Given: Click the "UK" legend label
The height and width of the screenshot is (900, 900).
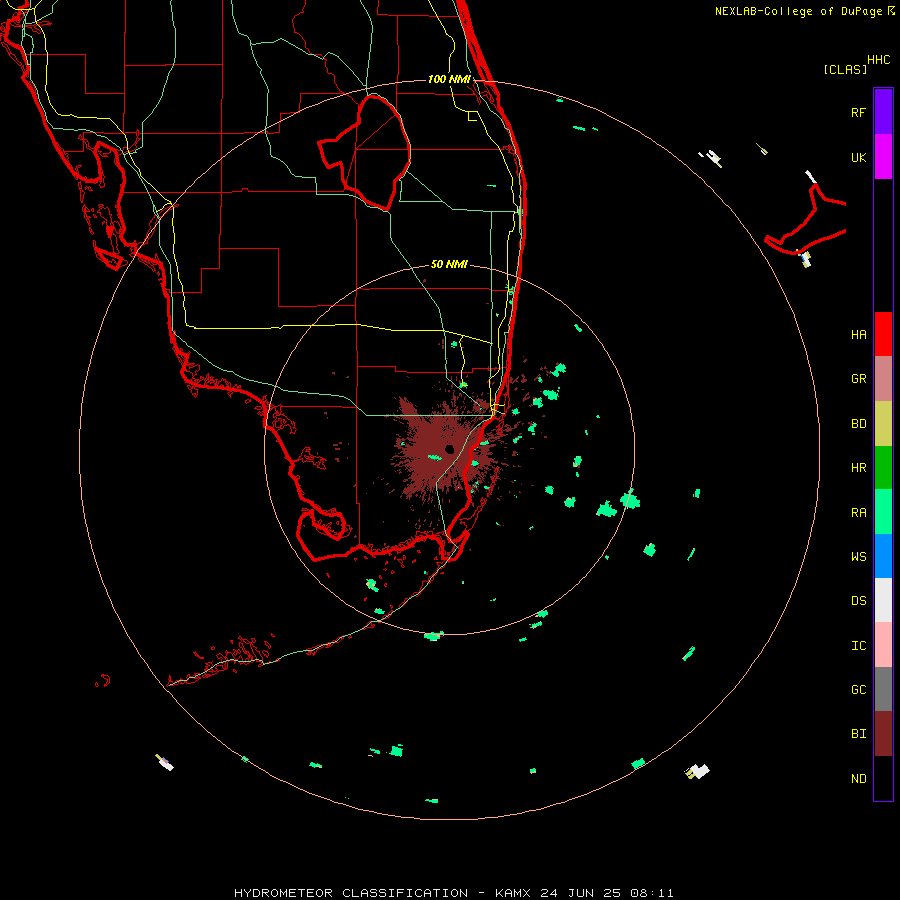Looking at the screenshot, I should pyautogui.click(x=858, y=157).
